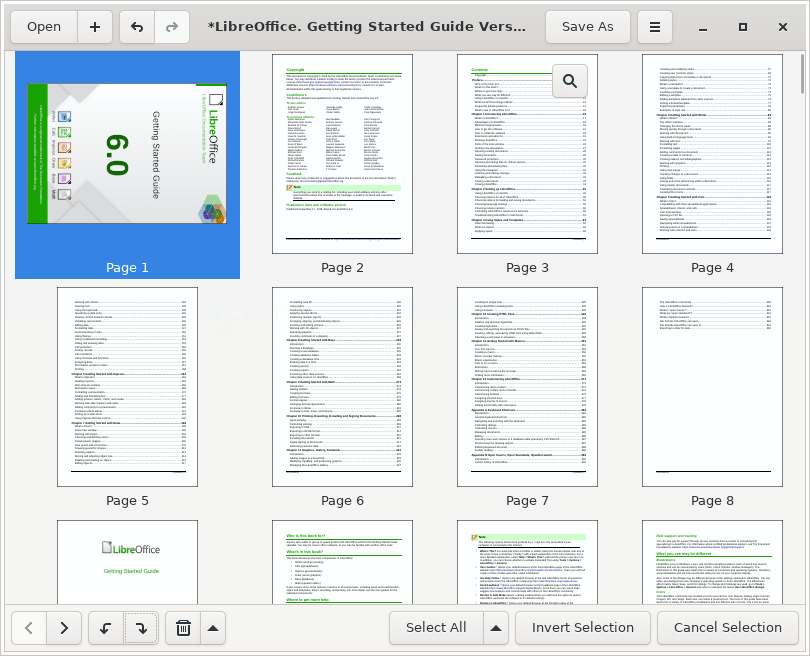Go to next page arrow
Viewport: 810px width, 656px height.
(x=64, y=628)
